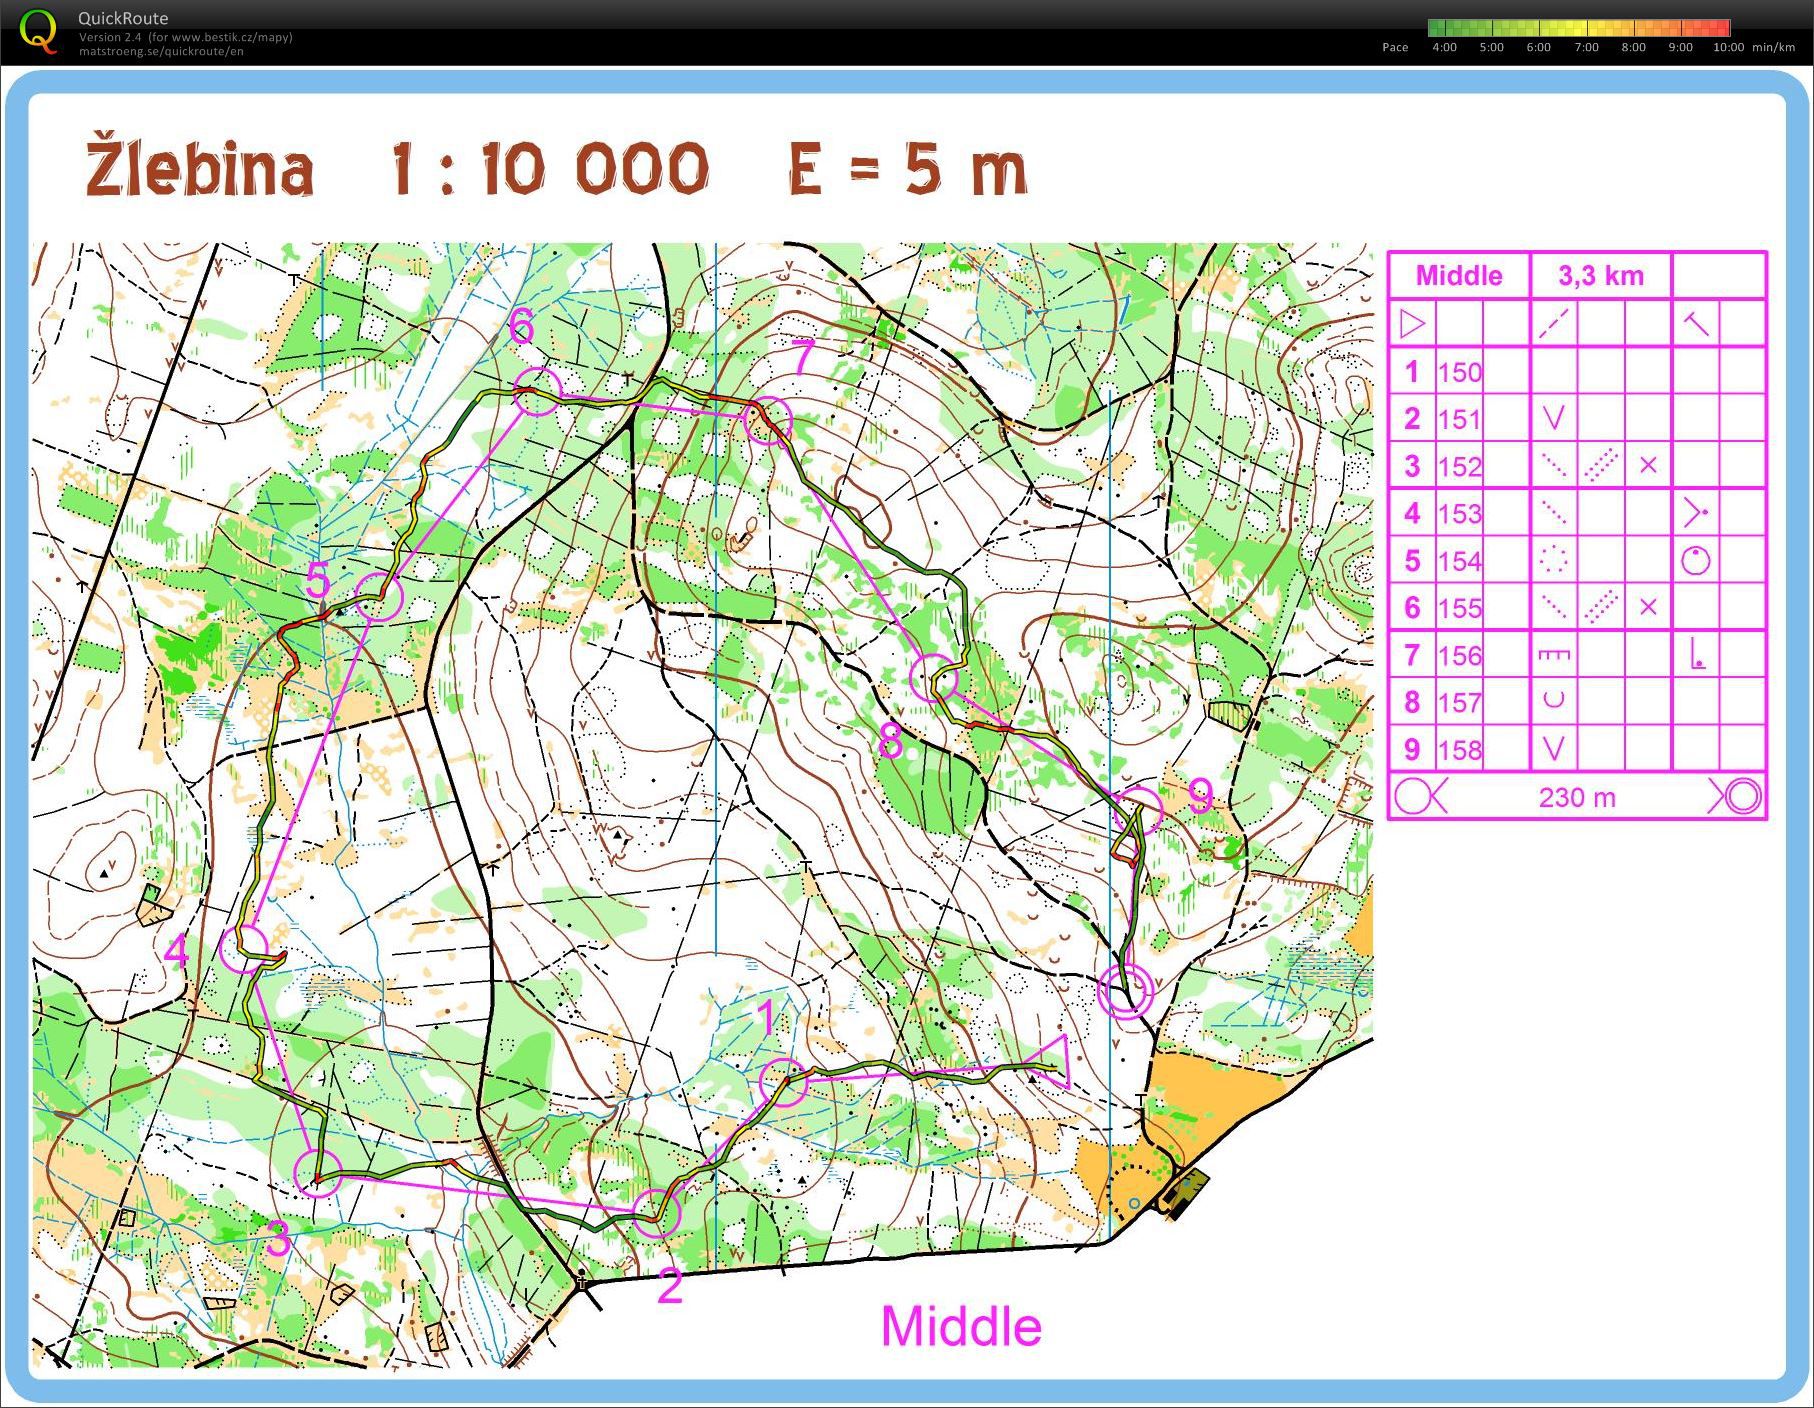Click the '10:00 min/km' pace label

pos(1753,47)
